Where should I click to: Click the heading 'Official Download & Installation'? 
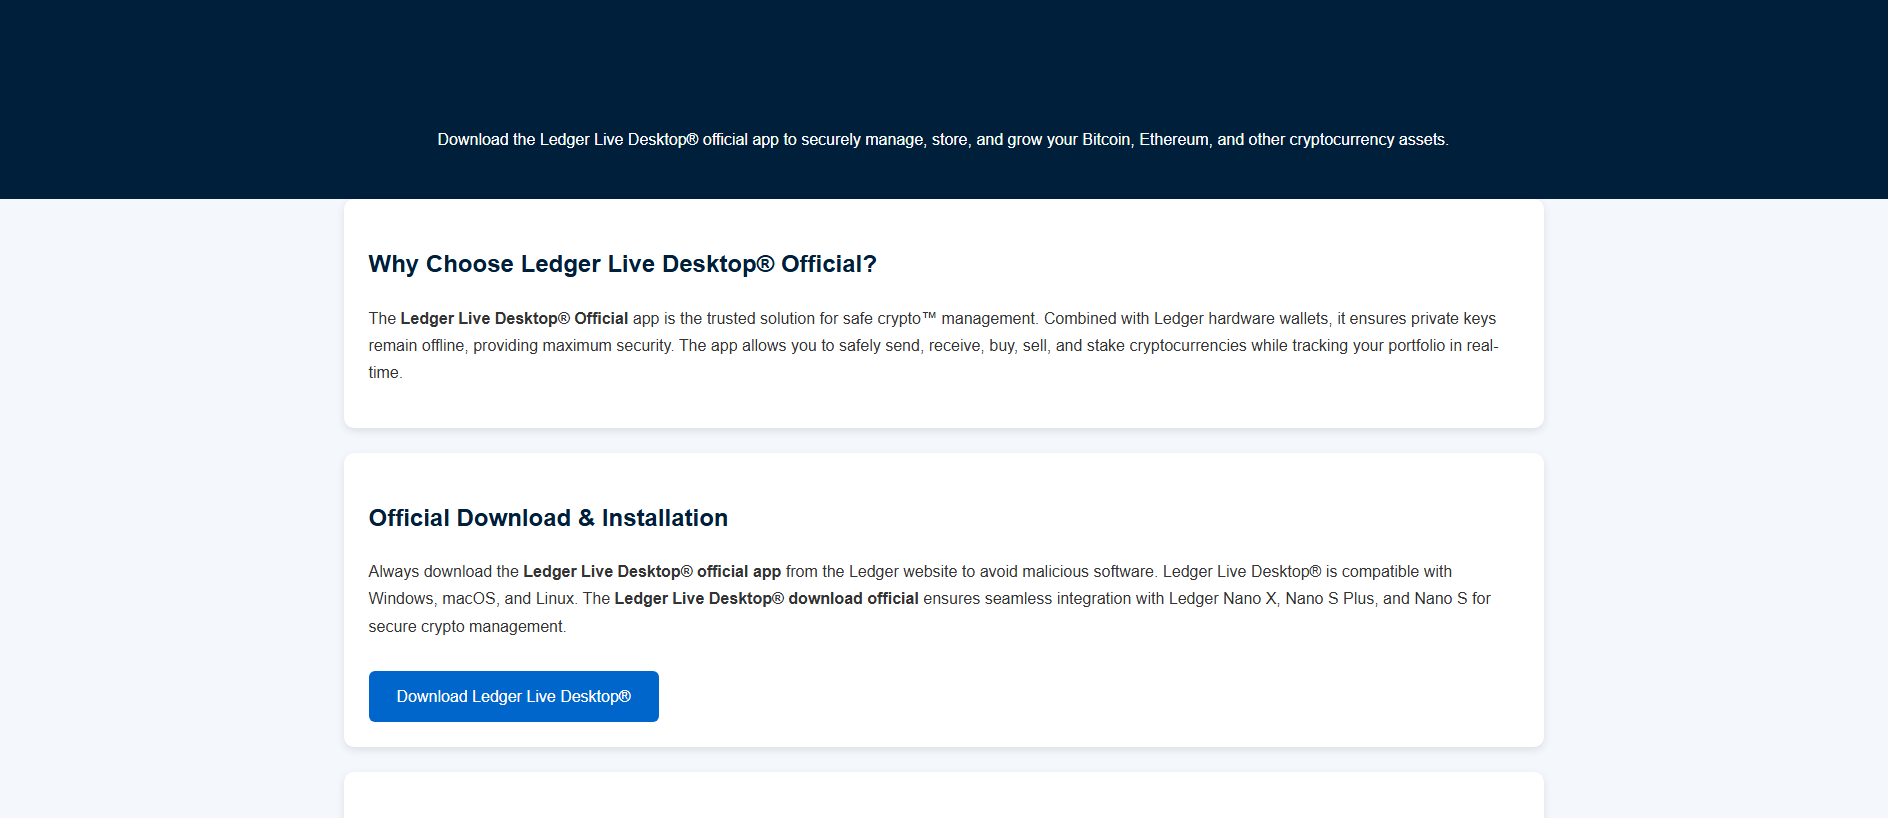coord(548,518)
